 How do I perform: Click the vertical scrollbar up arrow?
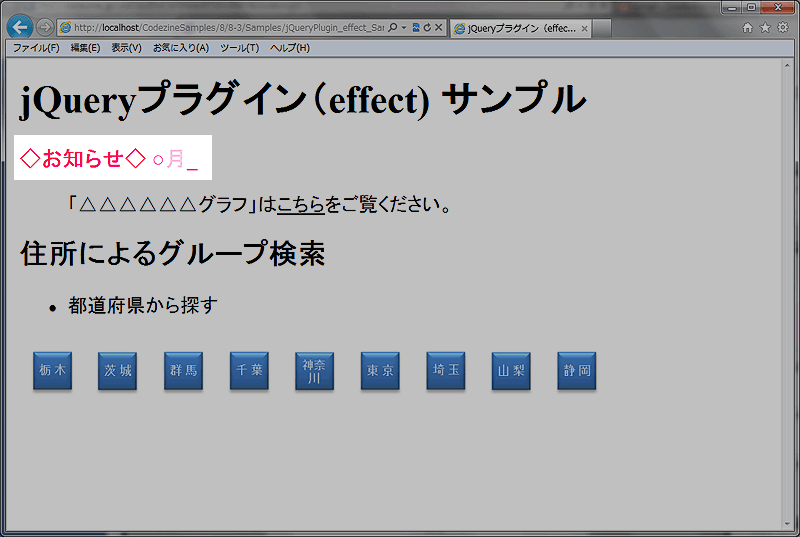(x=787, y=65)
